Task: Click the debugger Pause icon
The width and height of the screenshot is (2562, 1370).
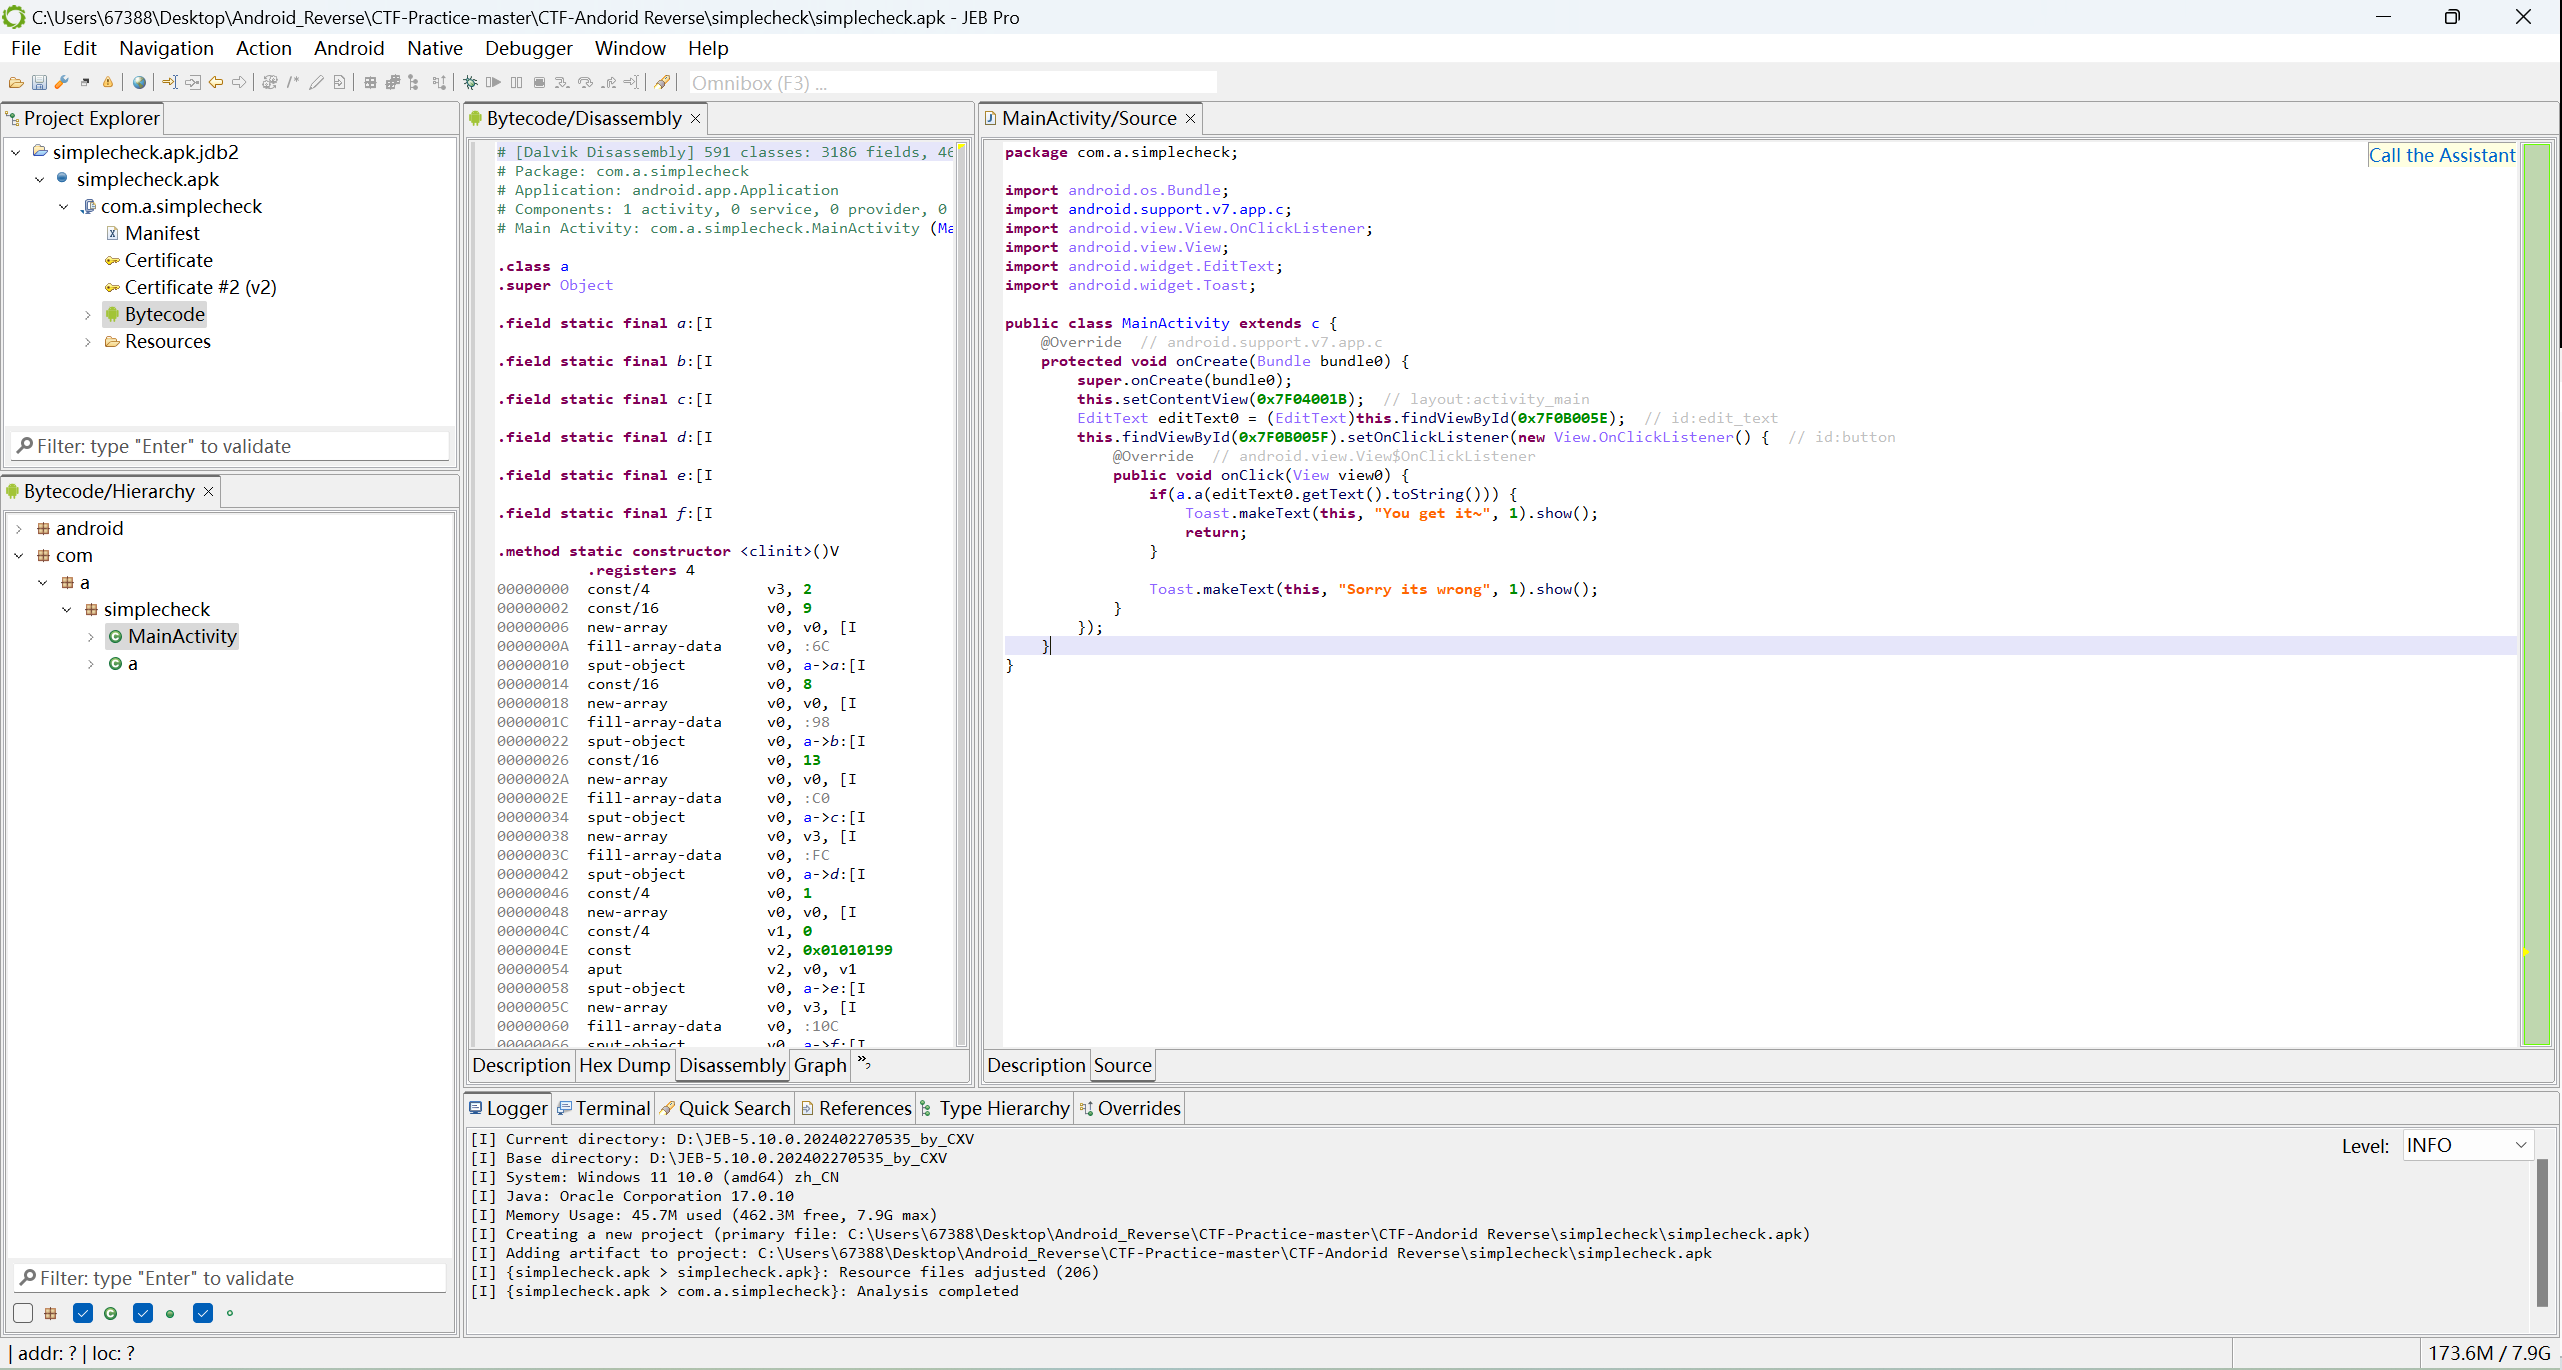Action: tap(516, 83)
